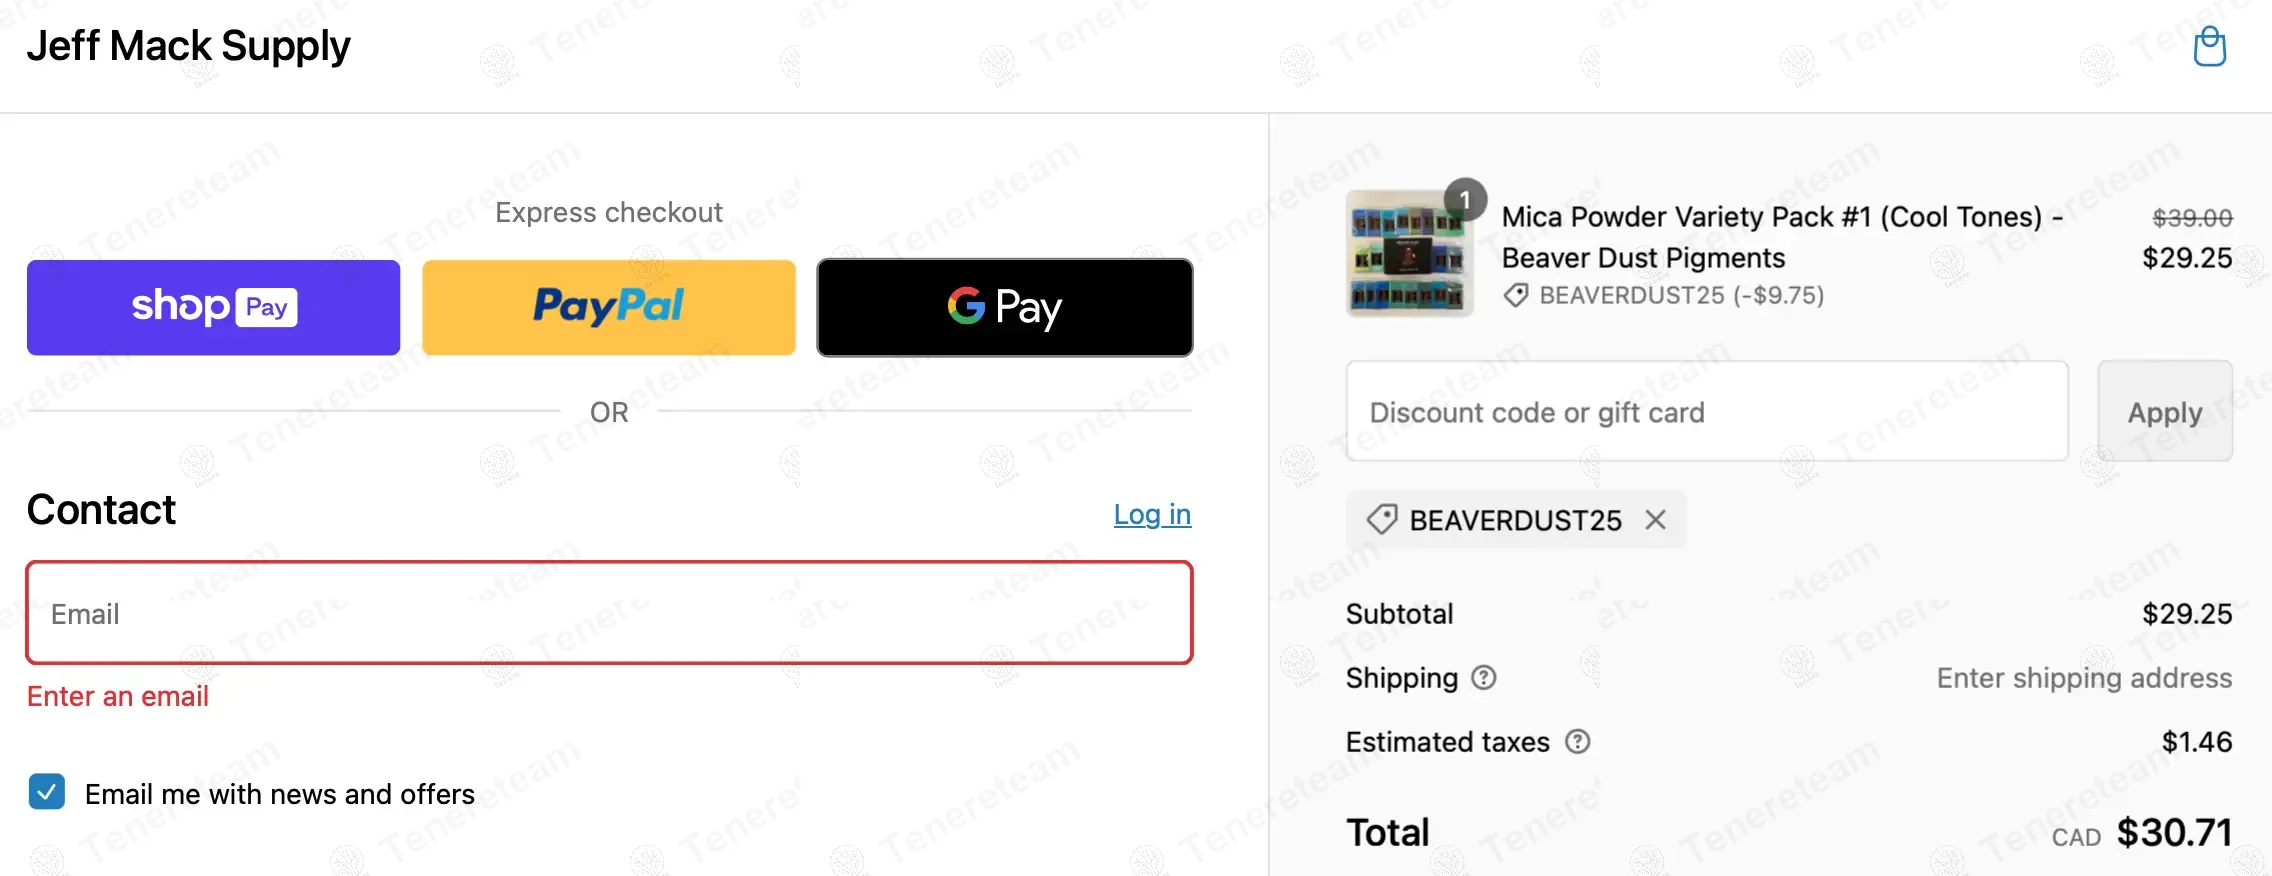This screenshot has width=2272, height=876.
Task: Focus the Email contact field
Action: [x=609, y=613]
